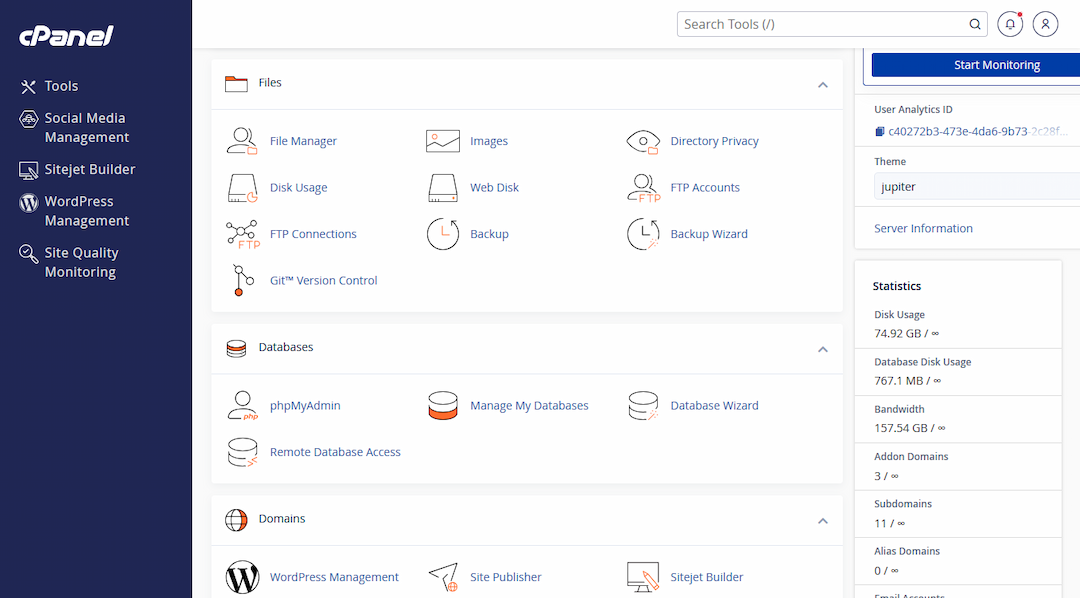Open the Sitejet Builder monitor icon
1080x598 pixels.
click(x=643, y=577)
